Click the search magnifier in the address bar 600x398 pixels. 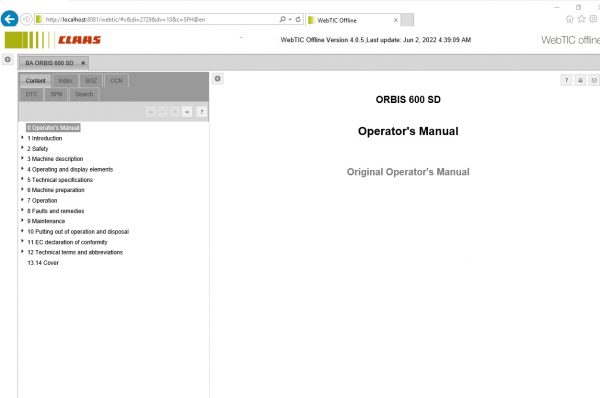point(282,19)
